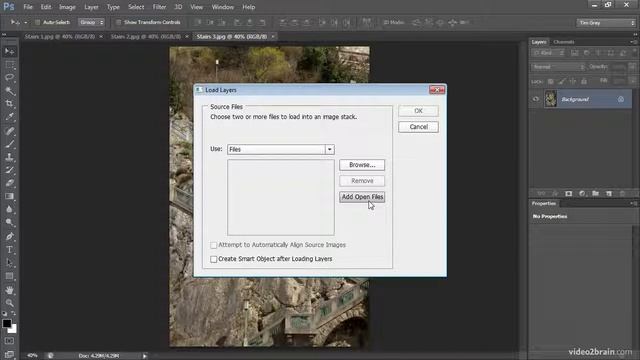Select the Eyedropper tool
640x360 pixels.
point(9,117)
